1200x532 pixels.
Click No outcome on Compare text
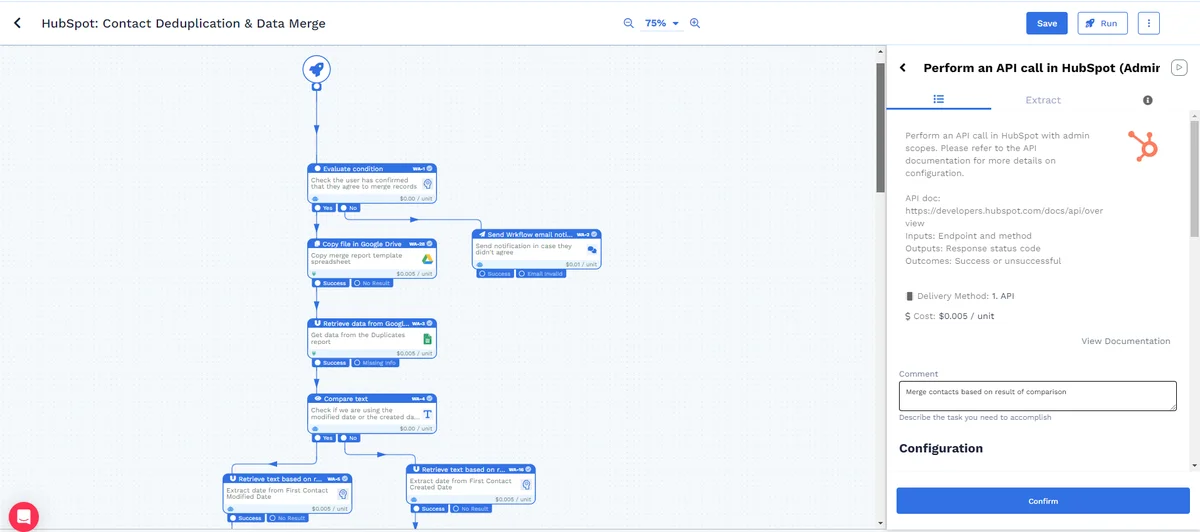pos(349,438)
